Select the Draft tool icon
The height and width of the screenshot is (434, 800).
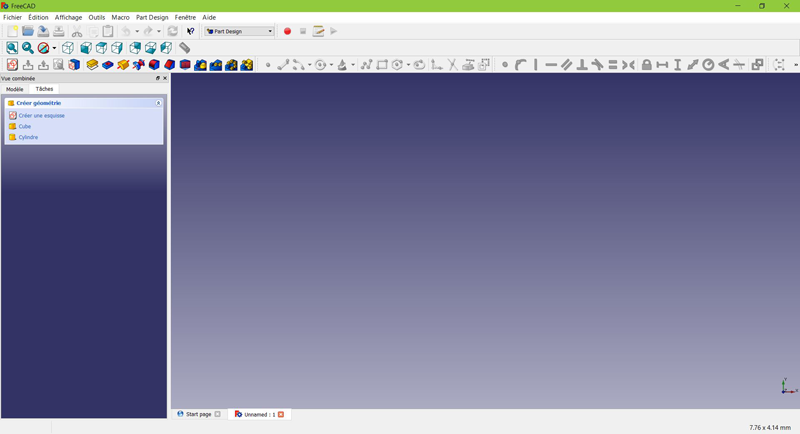[x=185, y=65]
